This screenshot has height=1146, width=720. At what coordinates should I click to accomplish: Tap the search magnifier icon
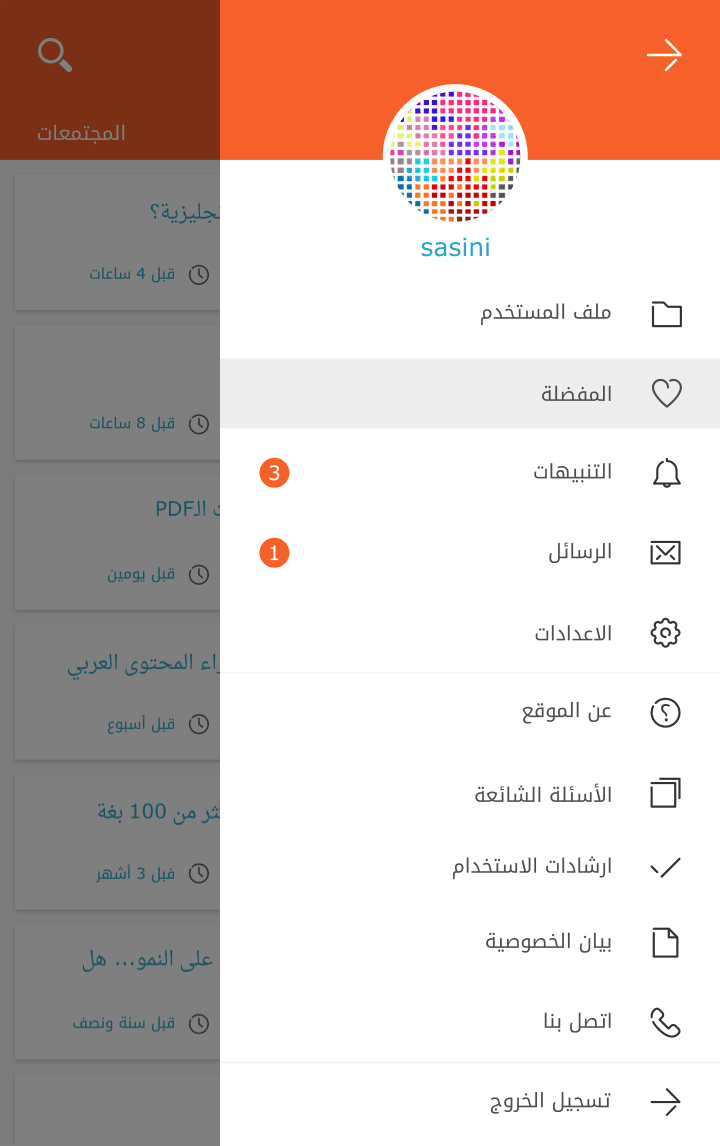click(x=55, y=54)
